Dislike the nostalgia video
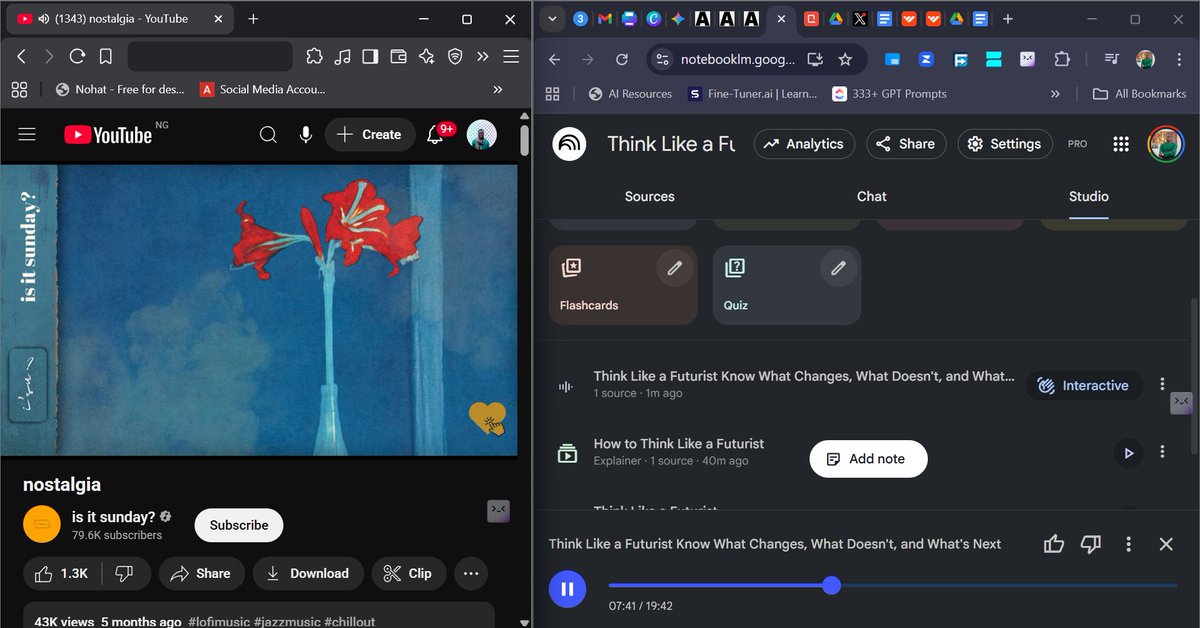This screenshot has width=1200, height=628. (125, 573)
